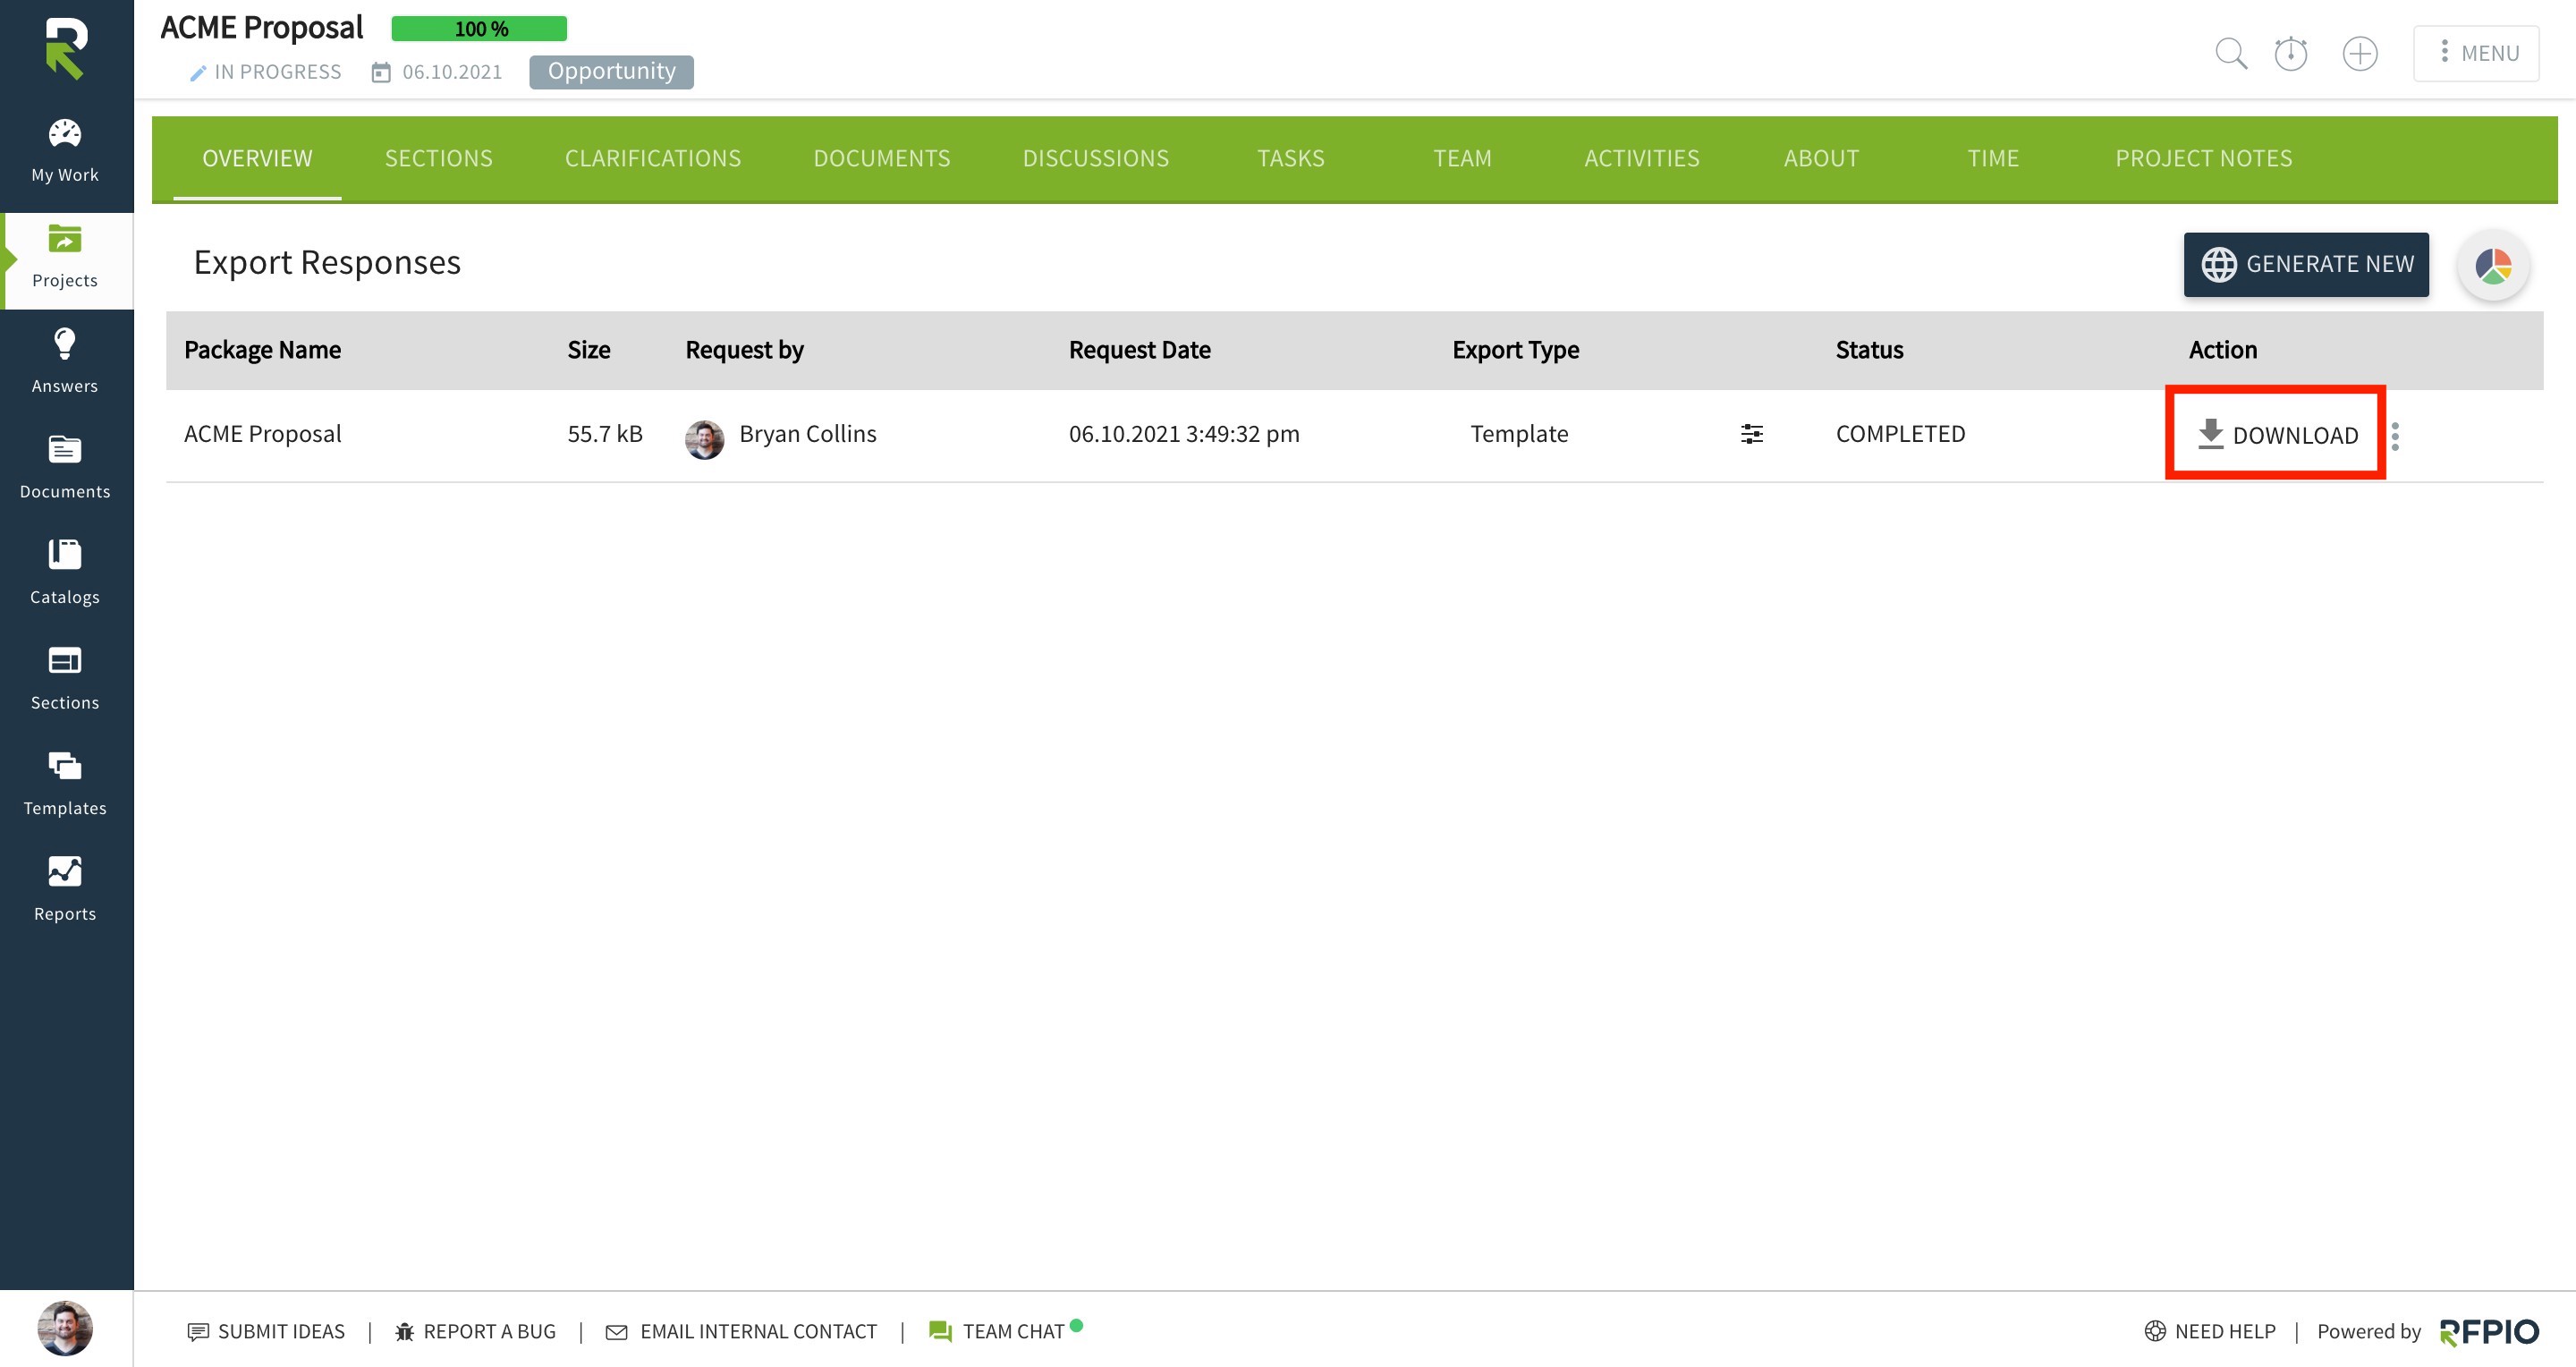Click the RFPIO logo in the footer

pos(2488,1332)
